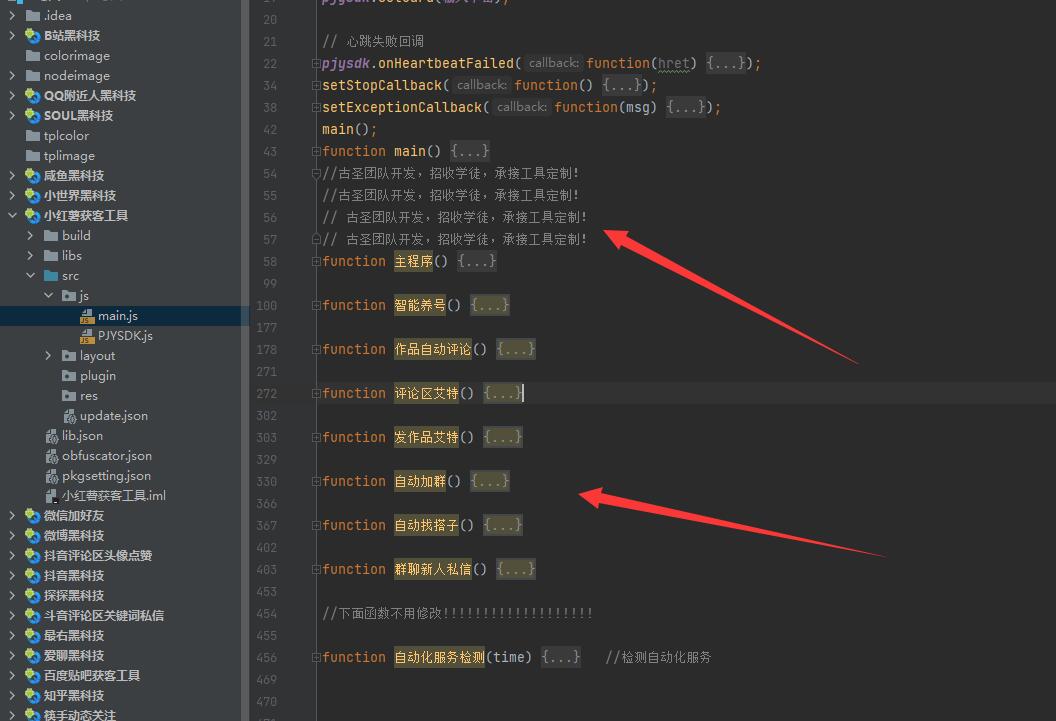Expand the folded 主程序 function body
Screen dimensions: 1056x721
pyautogui.click(x=477, y=261)
